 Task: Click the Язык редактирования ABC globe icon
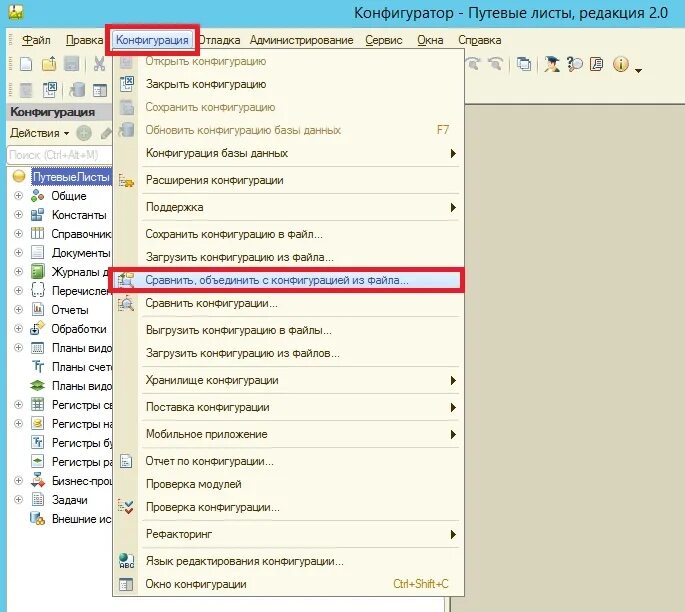(126, 560)
